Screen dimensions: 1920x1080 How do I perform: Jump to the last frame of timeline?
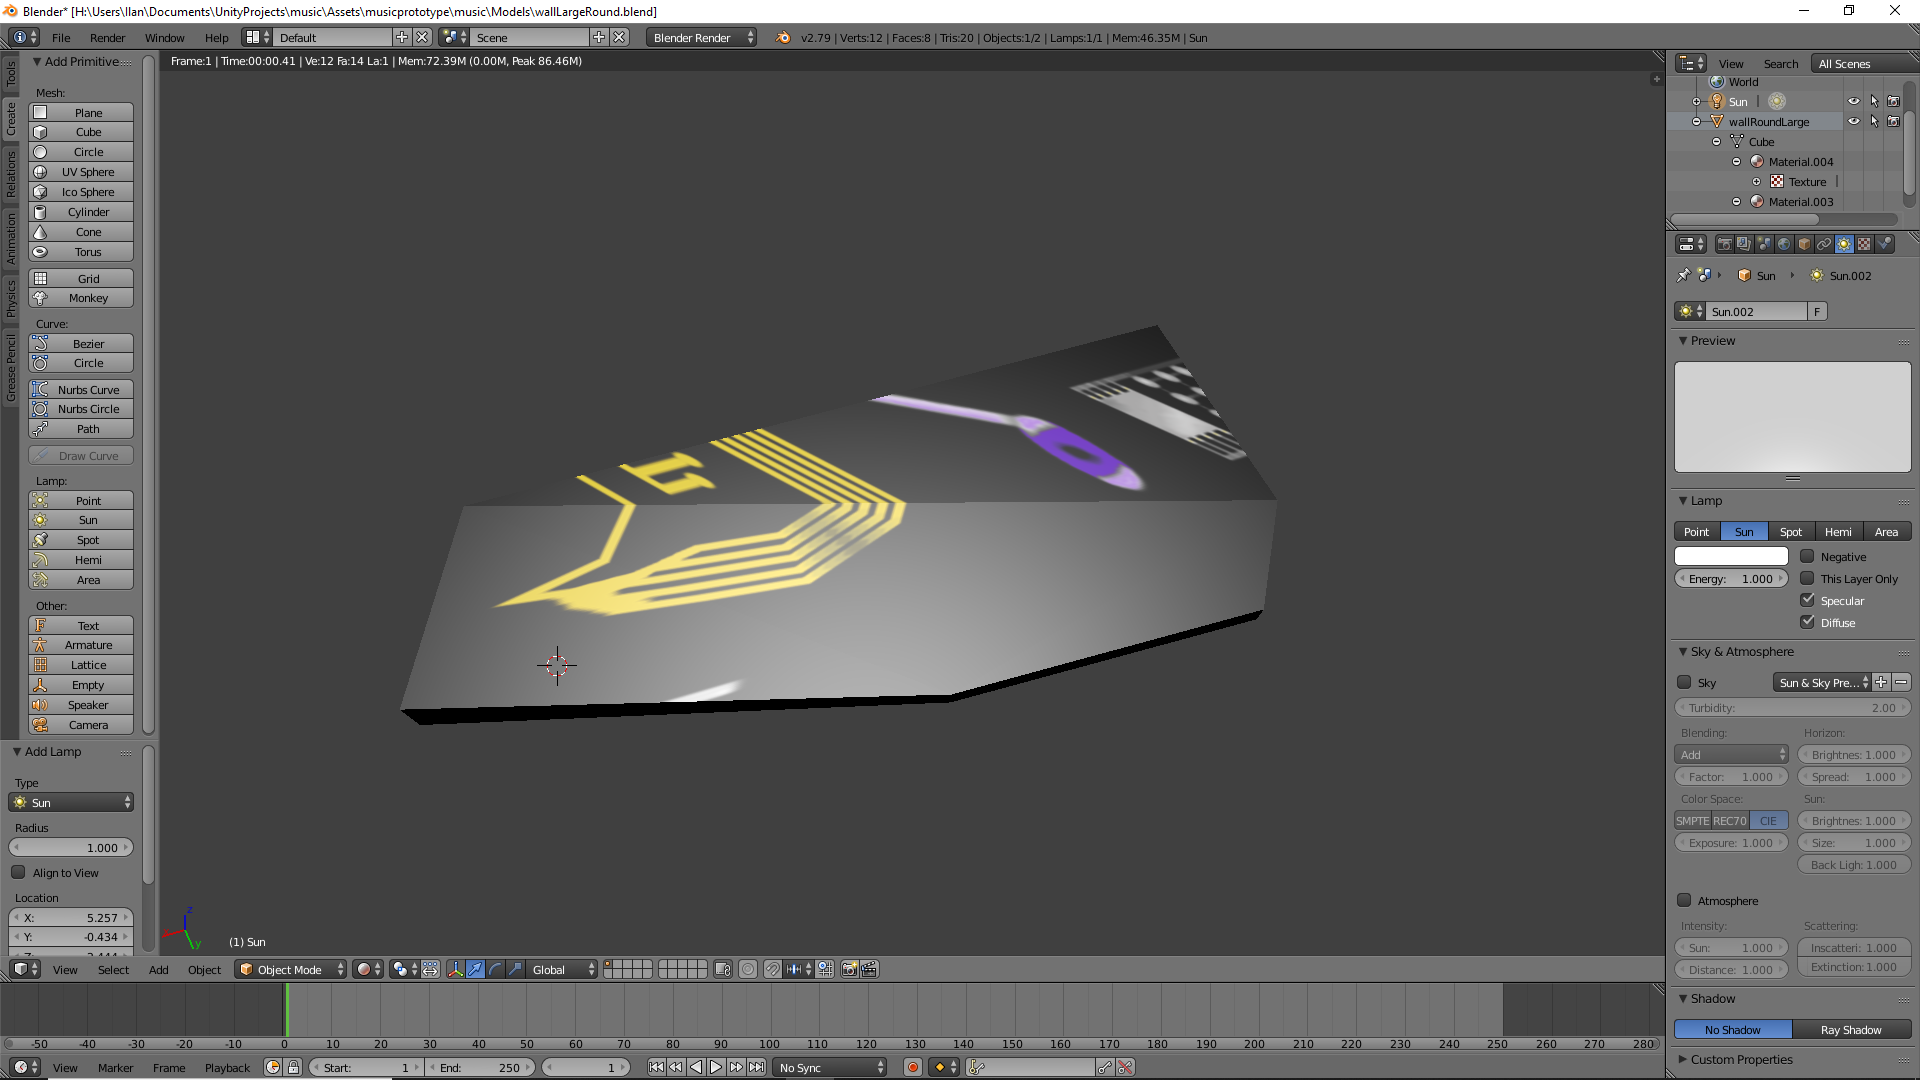click(x=756, y=1067)
